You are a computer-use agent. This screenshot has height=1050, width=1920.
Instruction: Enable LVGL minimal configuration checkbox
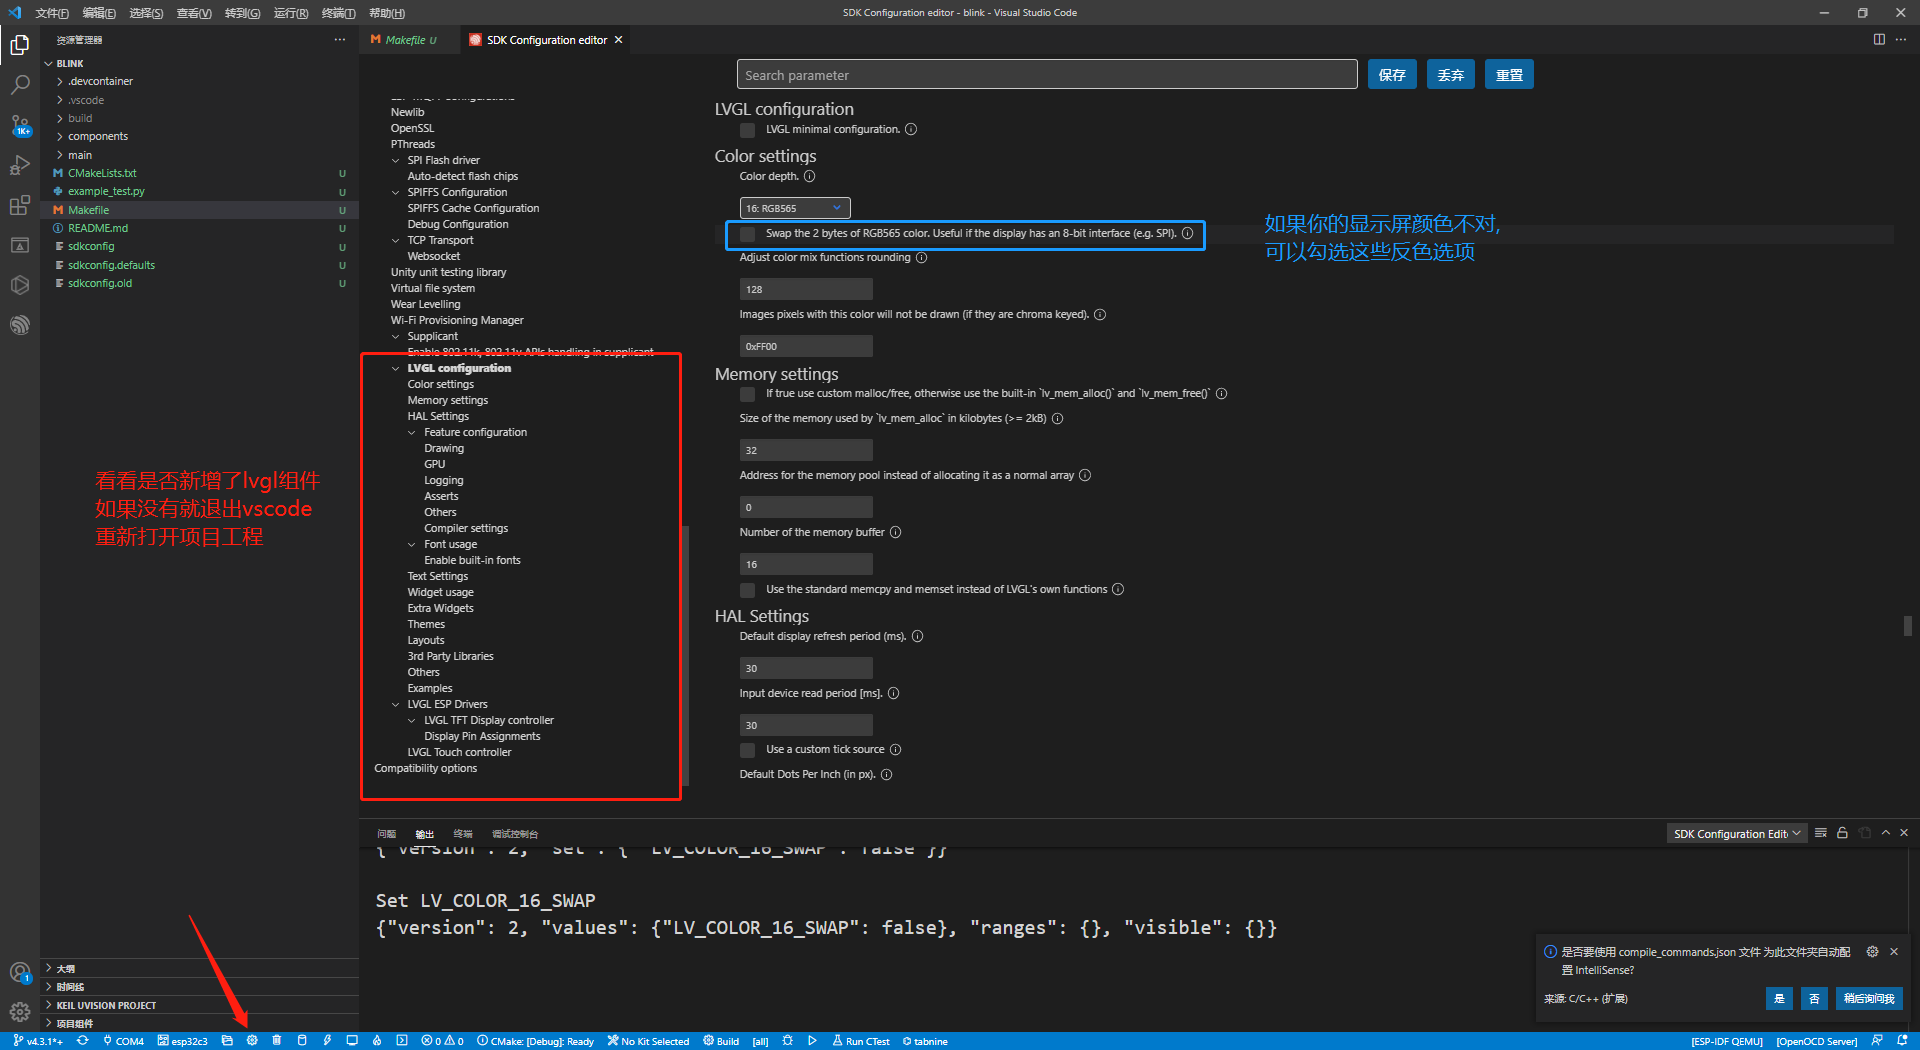point(747,130)
